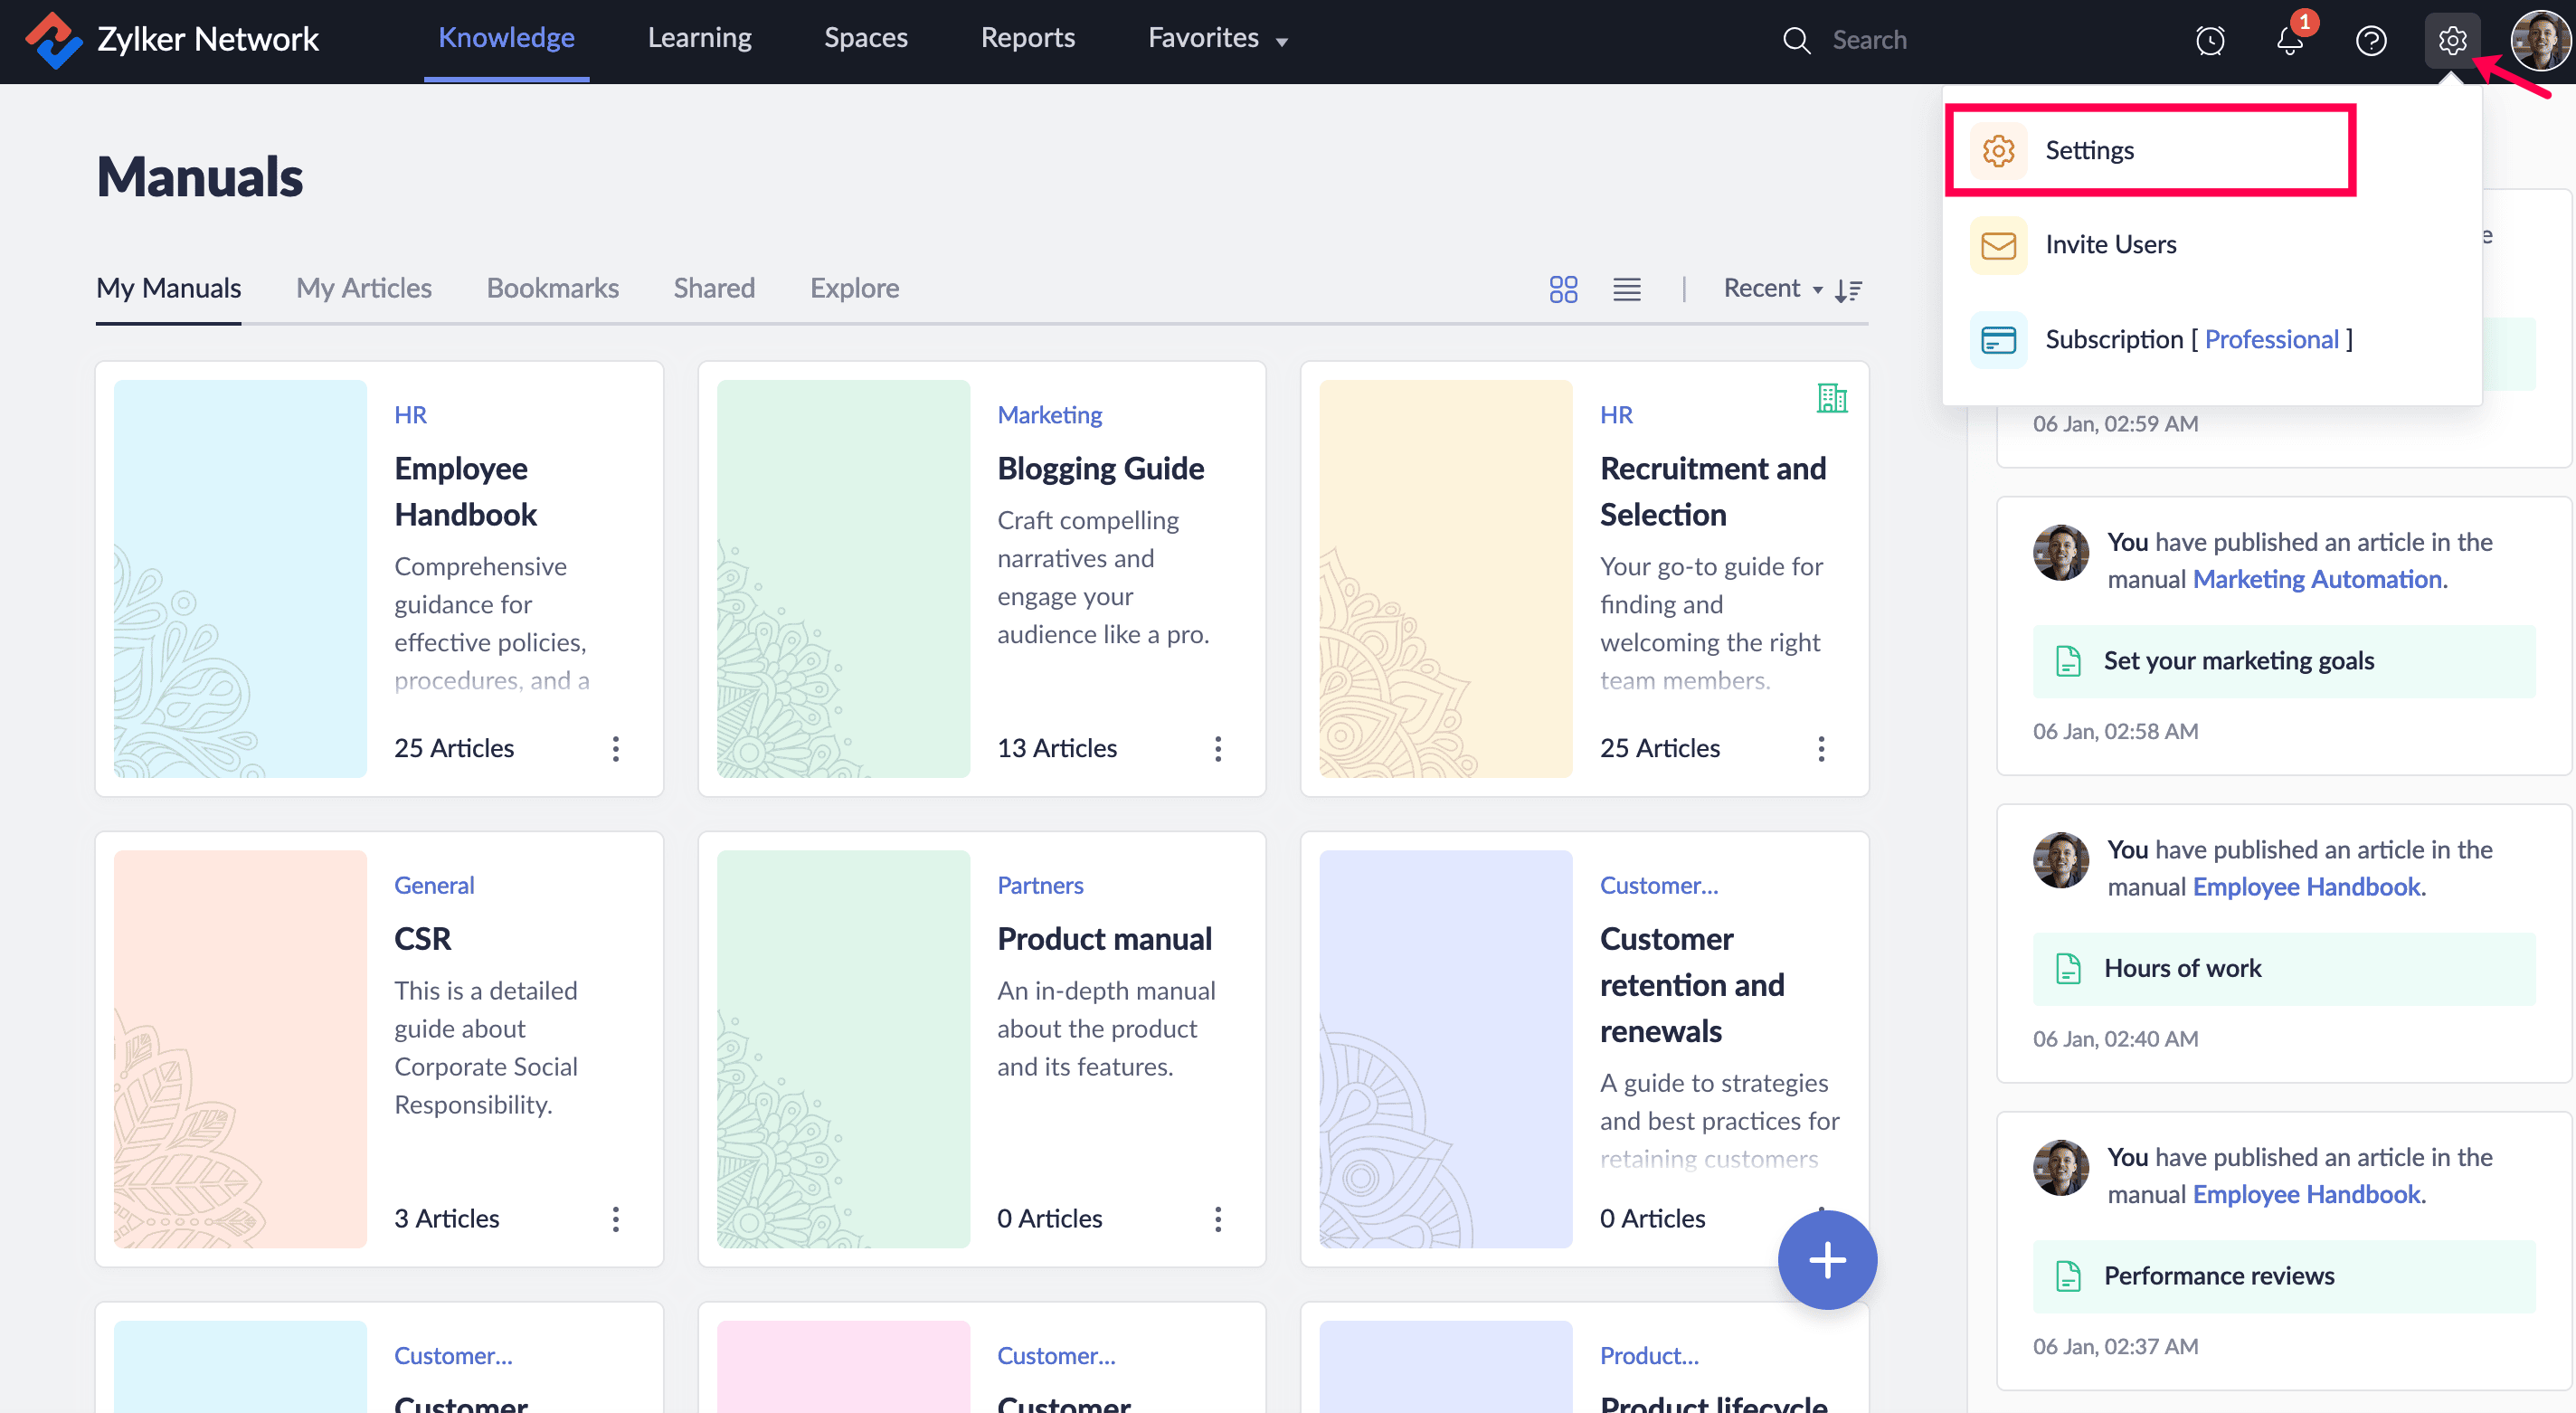Click the notifications bell icon

pyautogui.click(x=2289, y=41)
